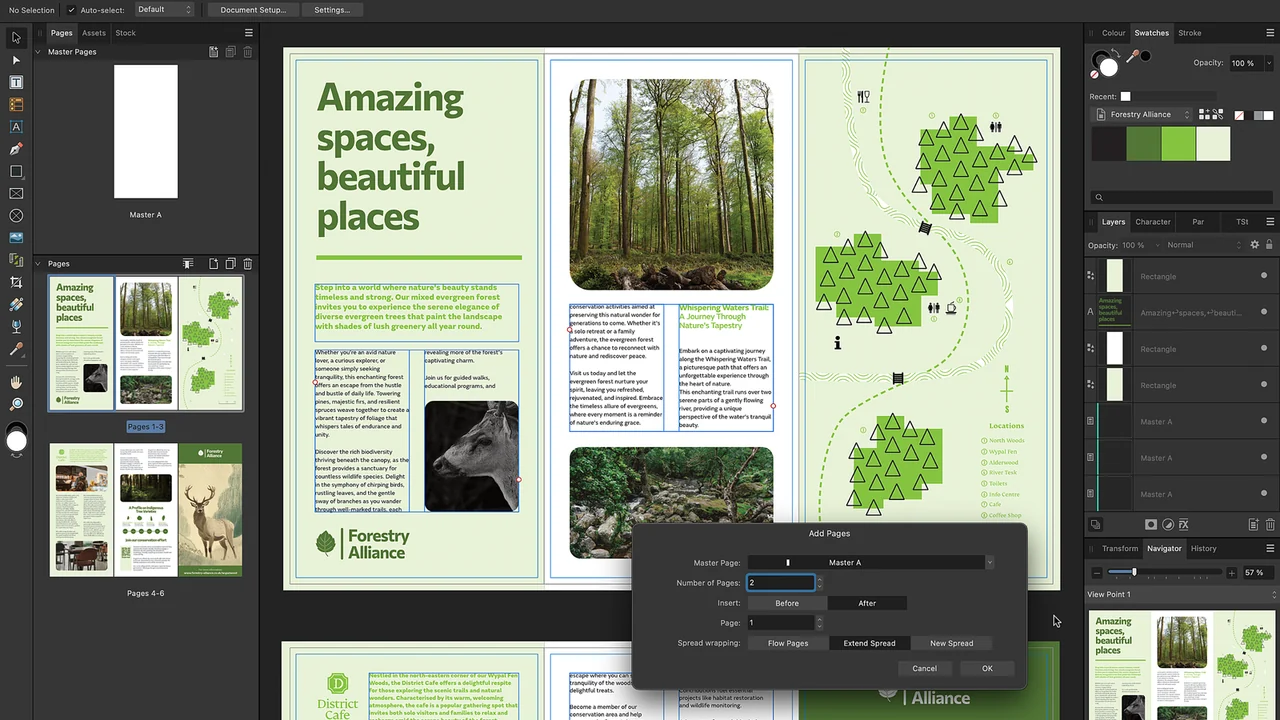Switch to the Assets tab
This screenshot has width=1280, height=720.
94,33
